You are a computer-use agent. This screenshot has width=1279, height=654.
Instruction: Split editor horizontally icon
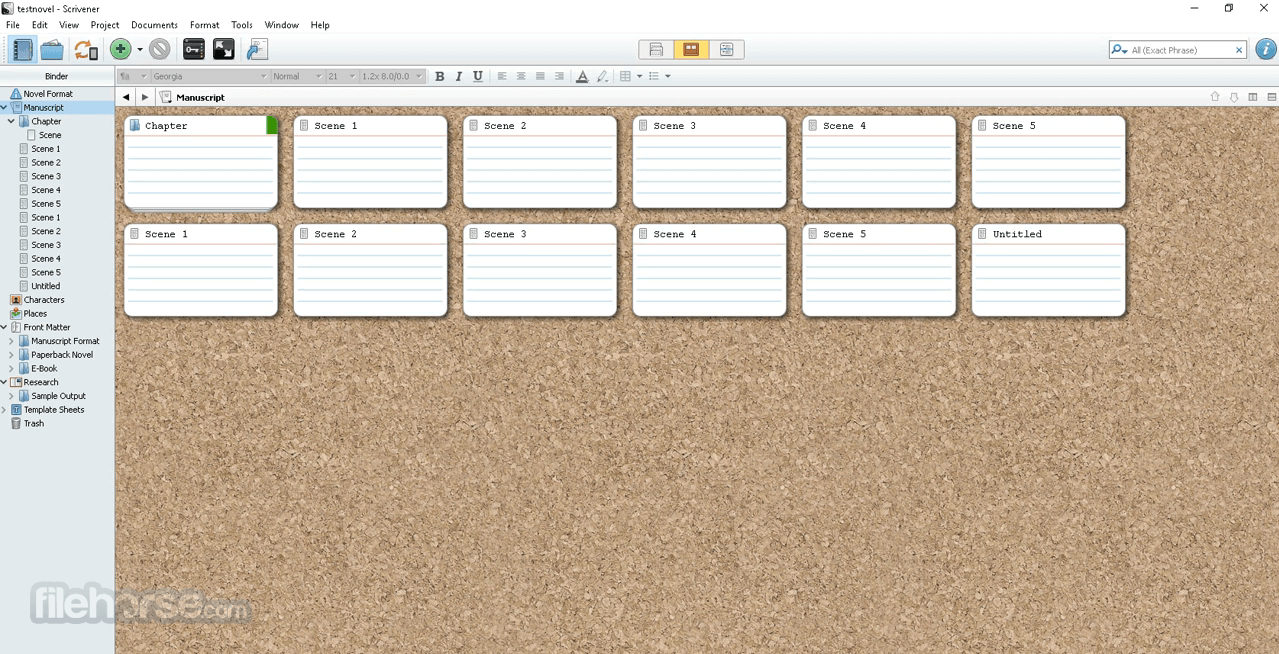pyautogui.click(x=1272, y=97)
